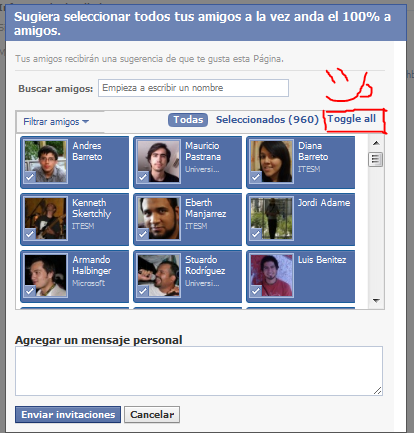The image size is (414, 433).
Task: Click the friends list scroll down arrow
Action: (376, 301)
